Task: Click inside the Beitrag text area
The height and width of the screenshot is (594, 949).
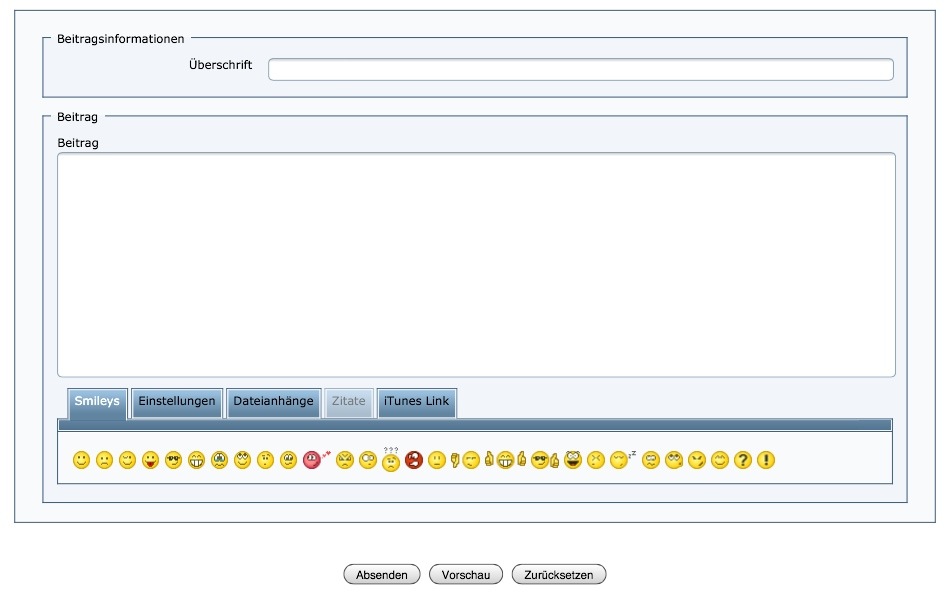Action: [x=476, y=265]
